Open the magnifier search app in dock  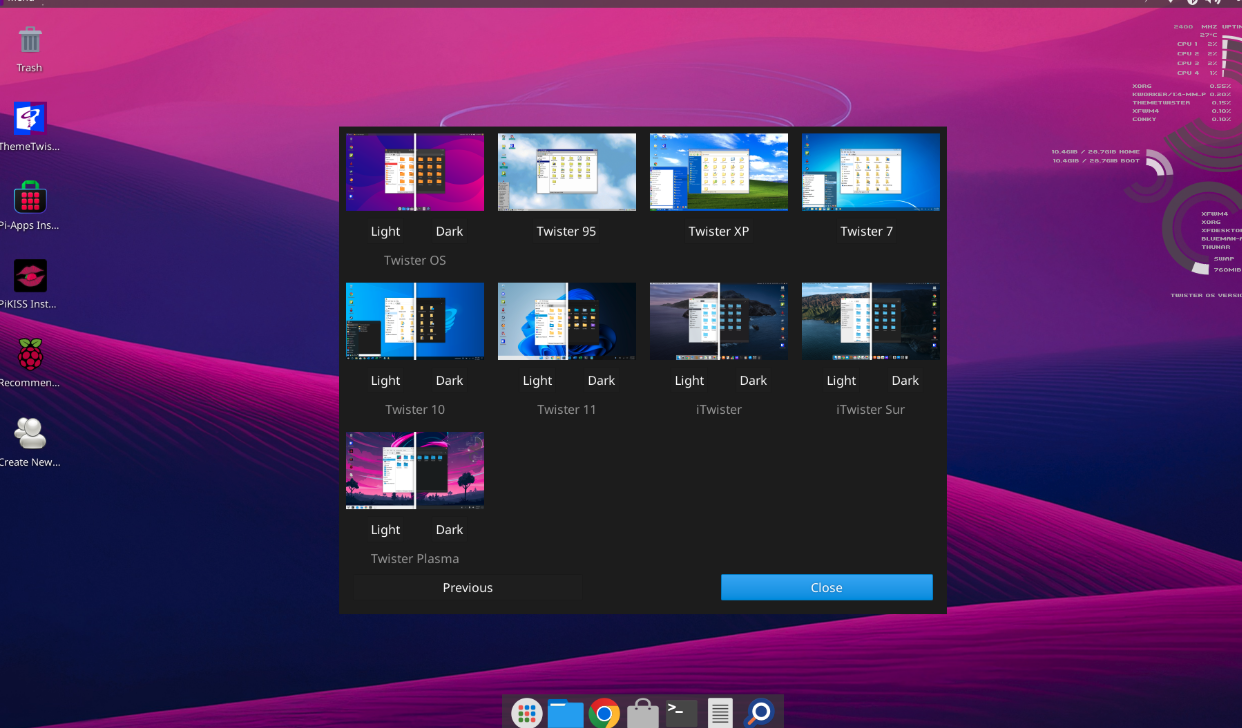click(x=760, y=712)
